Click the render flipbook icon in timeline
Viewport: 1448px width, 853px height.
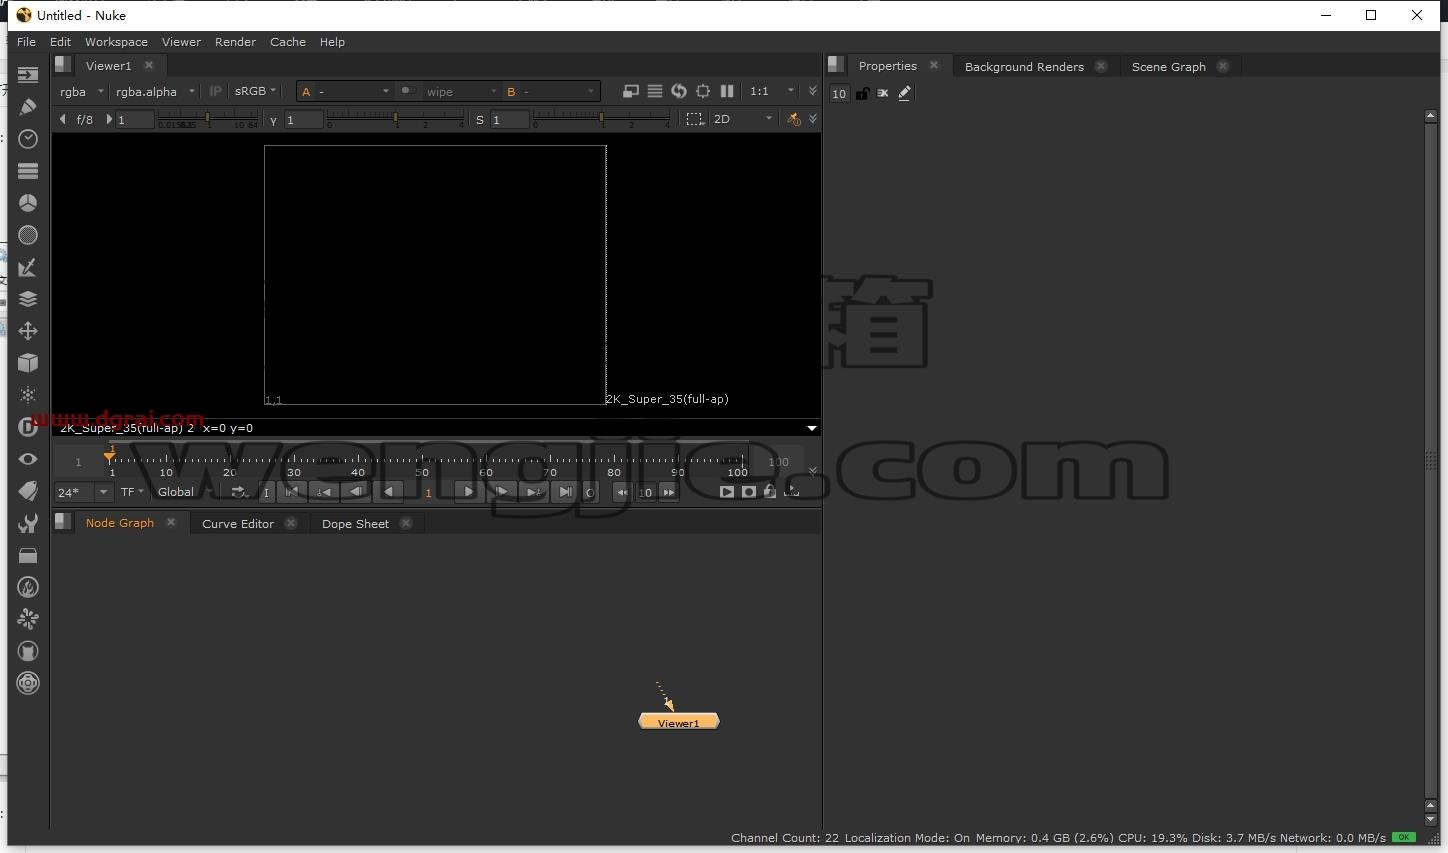[x=727, y=492]
